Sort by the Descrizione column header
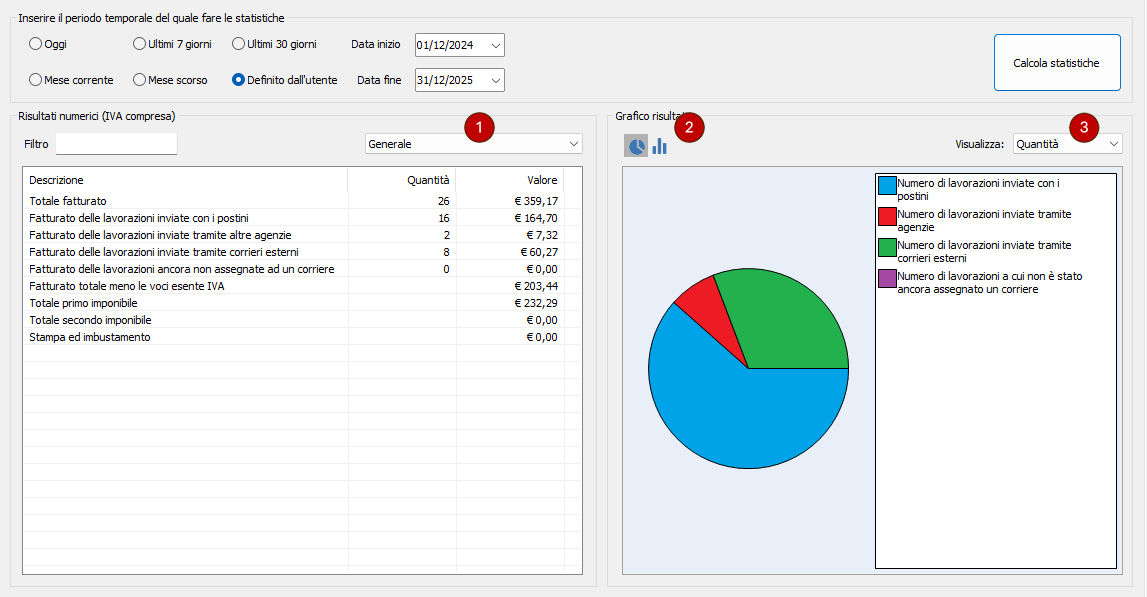This screenshot has width=1147, height=597. pyautogui.click(x=185, y=180)
